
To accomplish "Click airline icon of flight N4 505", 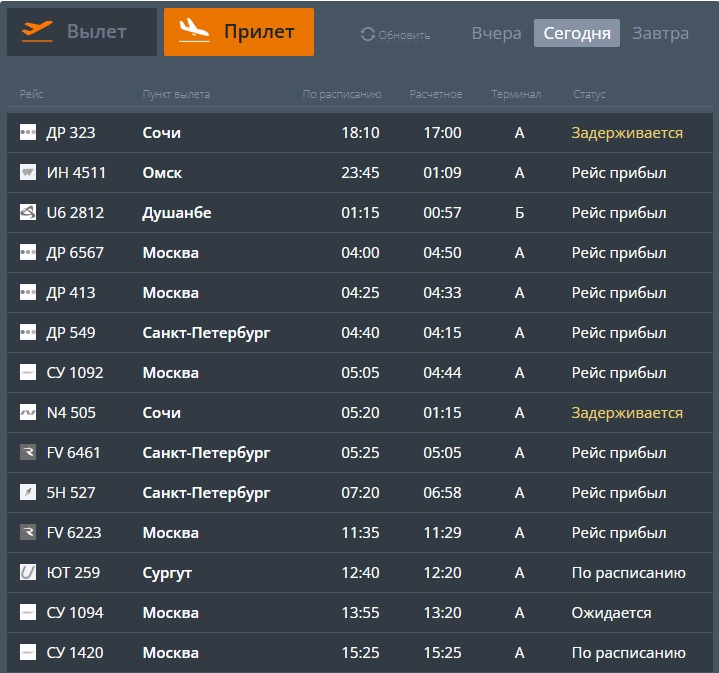I will pyautogui.click(x=28, y=413).
